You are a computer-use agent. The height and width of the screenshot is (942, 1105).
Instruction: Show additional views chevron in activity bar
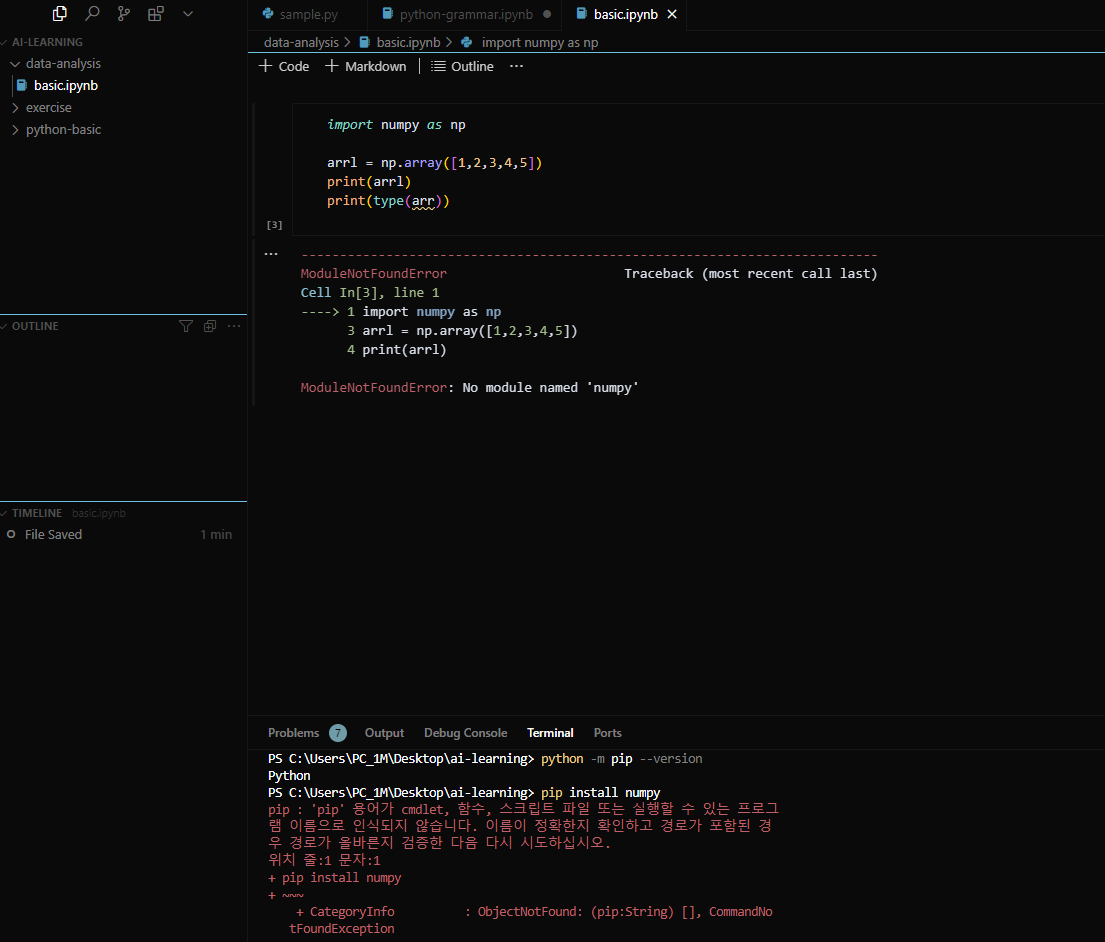tap(188, 13)
